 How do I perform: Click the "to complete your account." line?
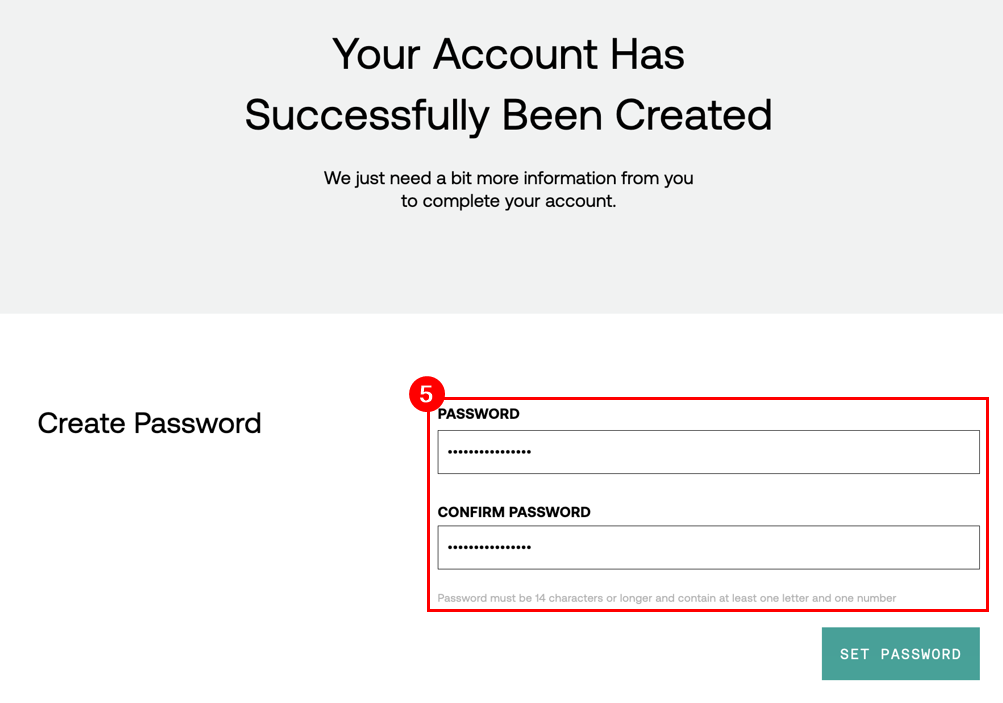[x=508, y=201]
